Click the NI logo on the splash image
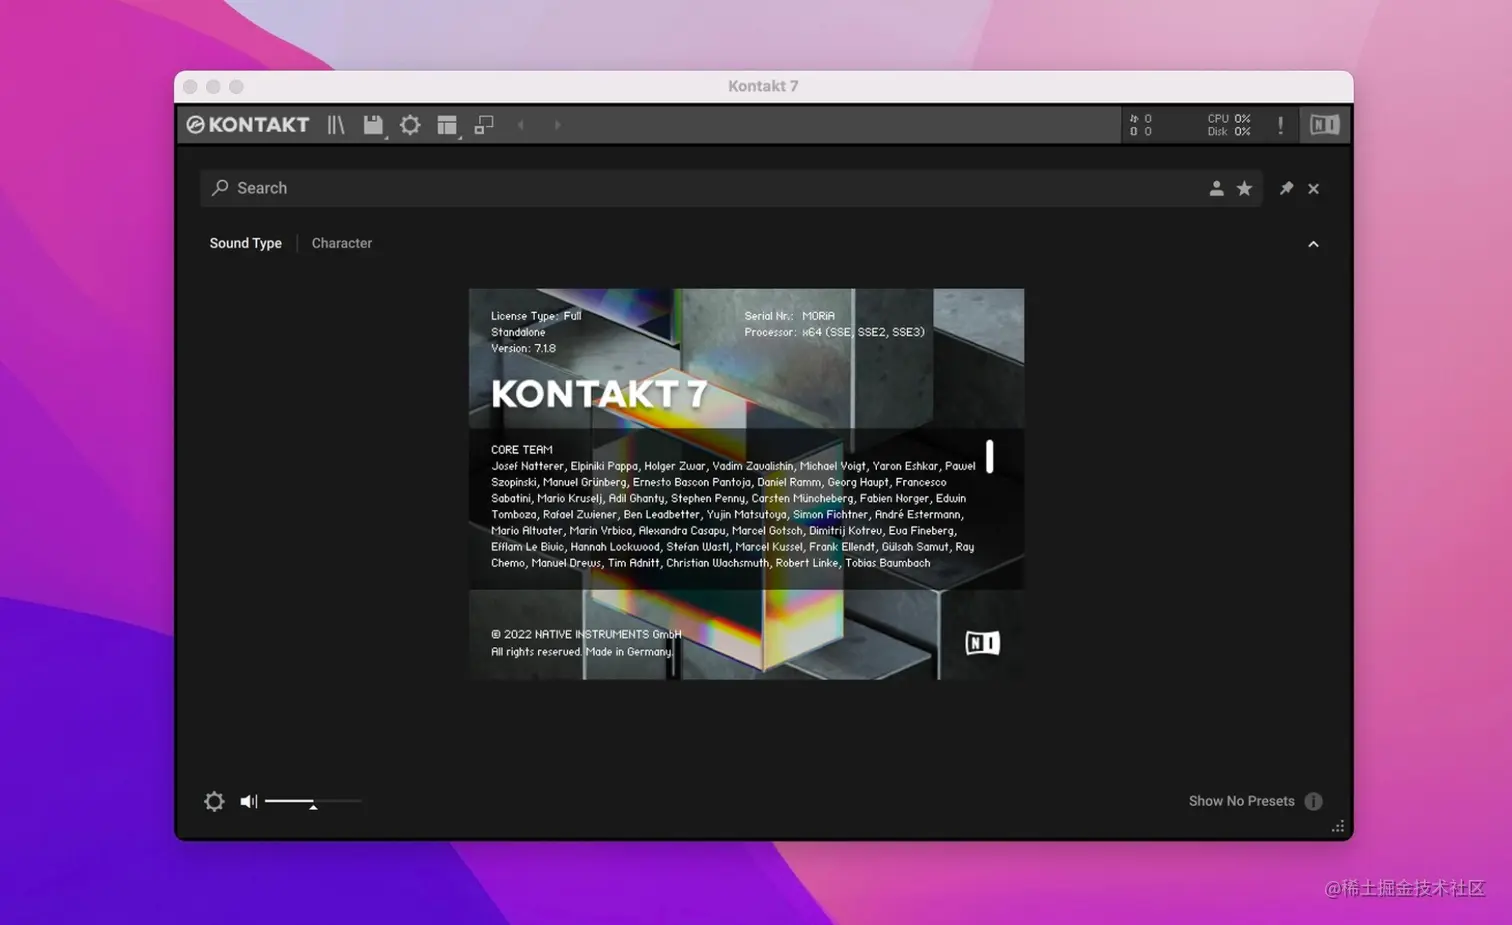1512x925 pixels. coord(982,643)
